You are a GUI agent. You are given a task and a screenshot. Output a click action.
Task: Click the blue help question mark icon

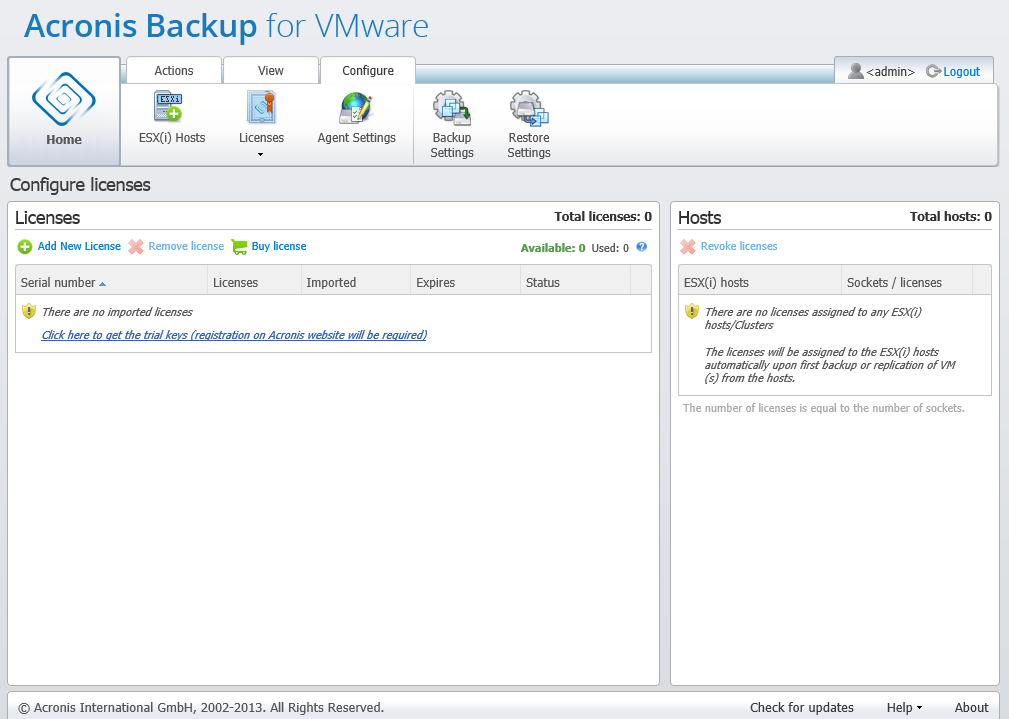click(642, 247)
